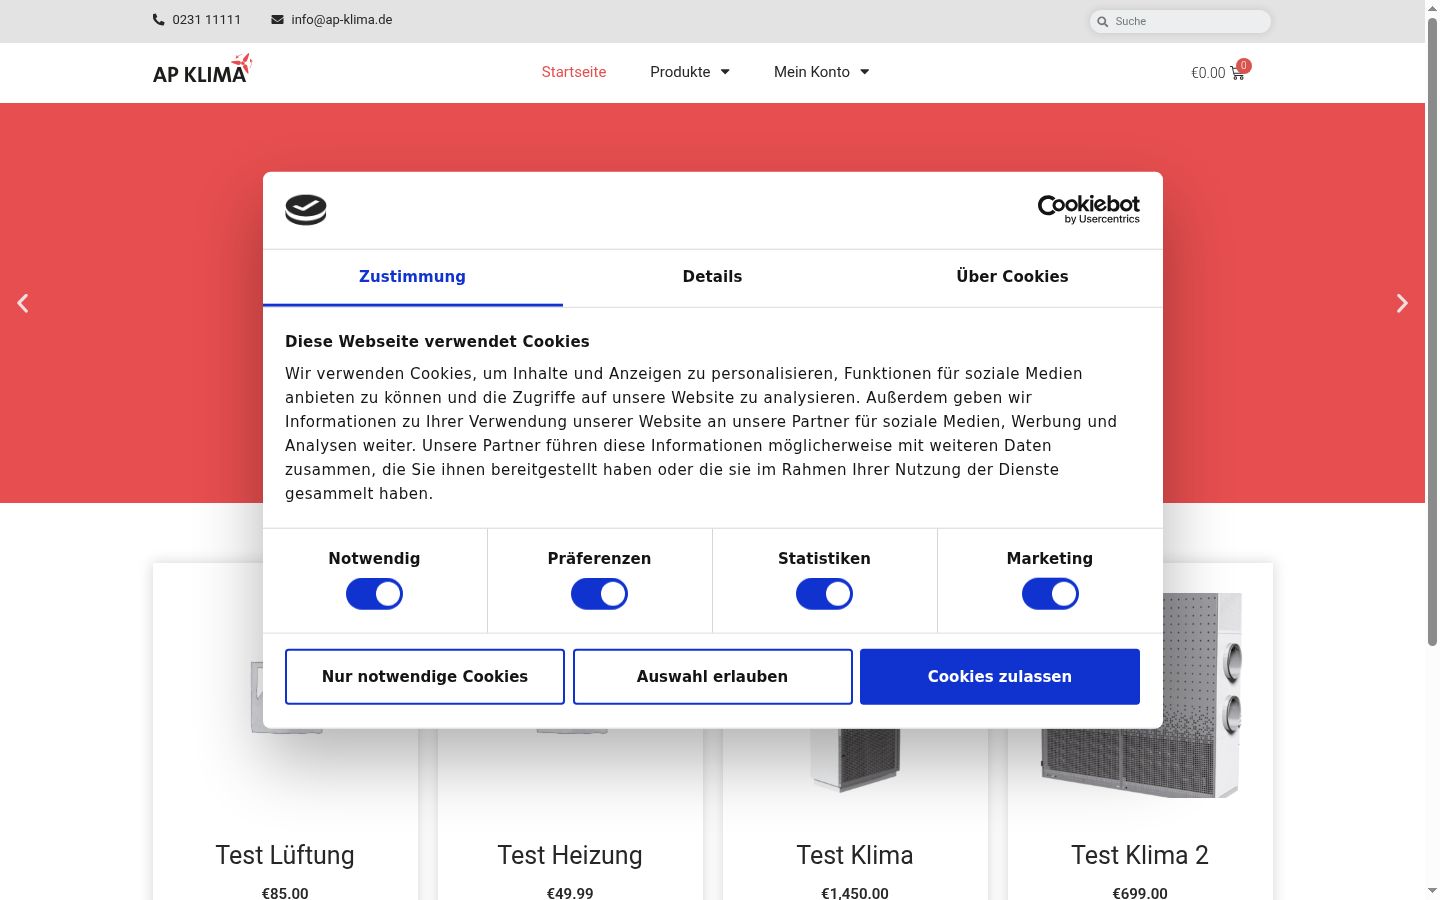Click the envelope email icon

[277, 20]
